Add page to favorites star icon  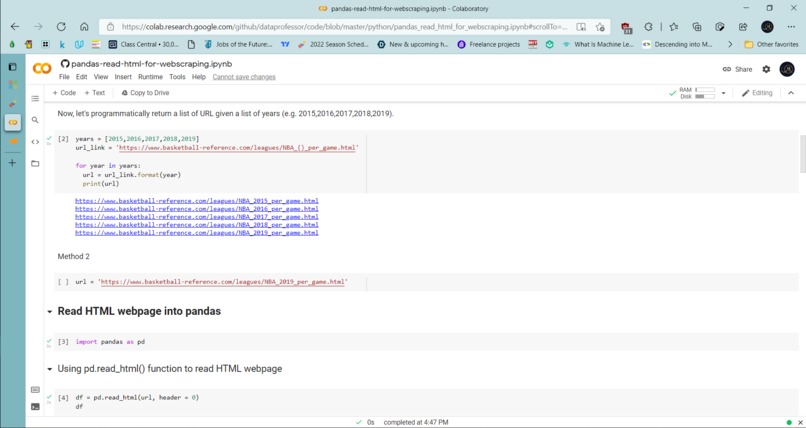click(x=600, y=27)
